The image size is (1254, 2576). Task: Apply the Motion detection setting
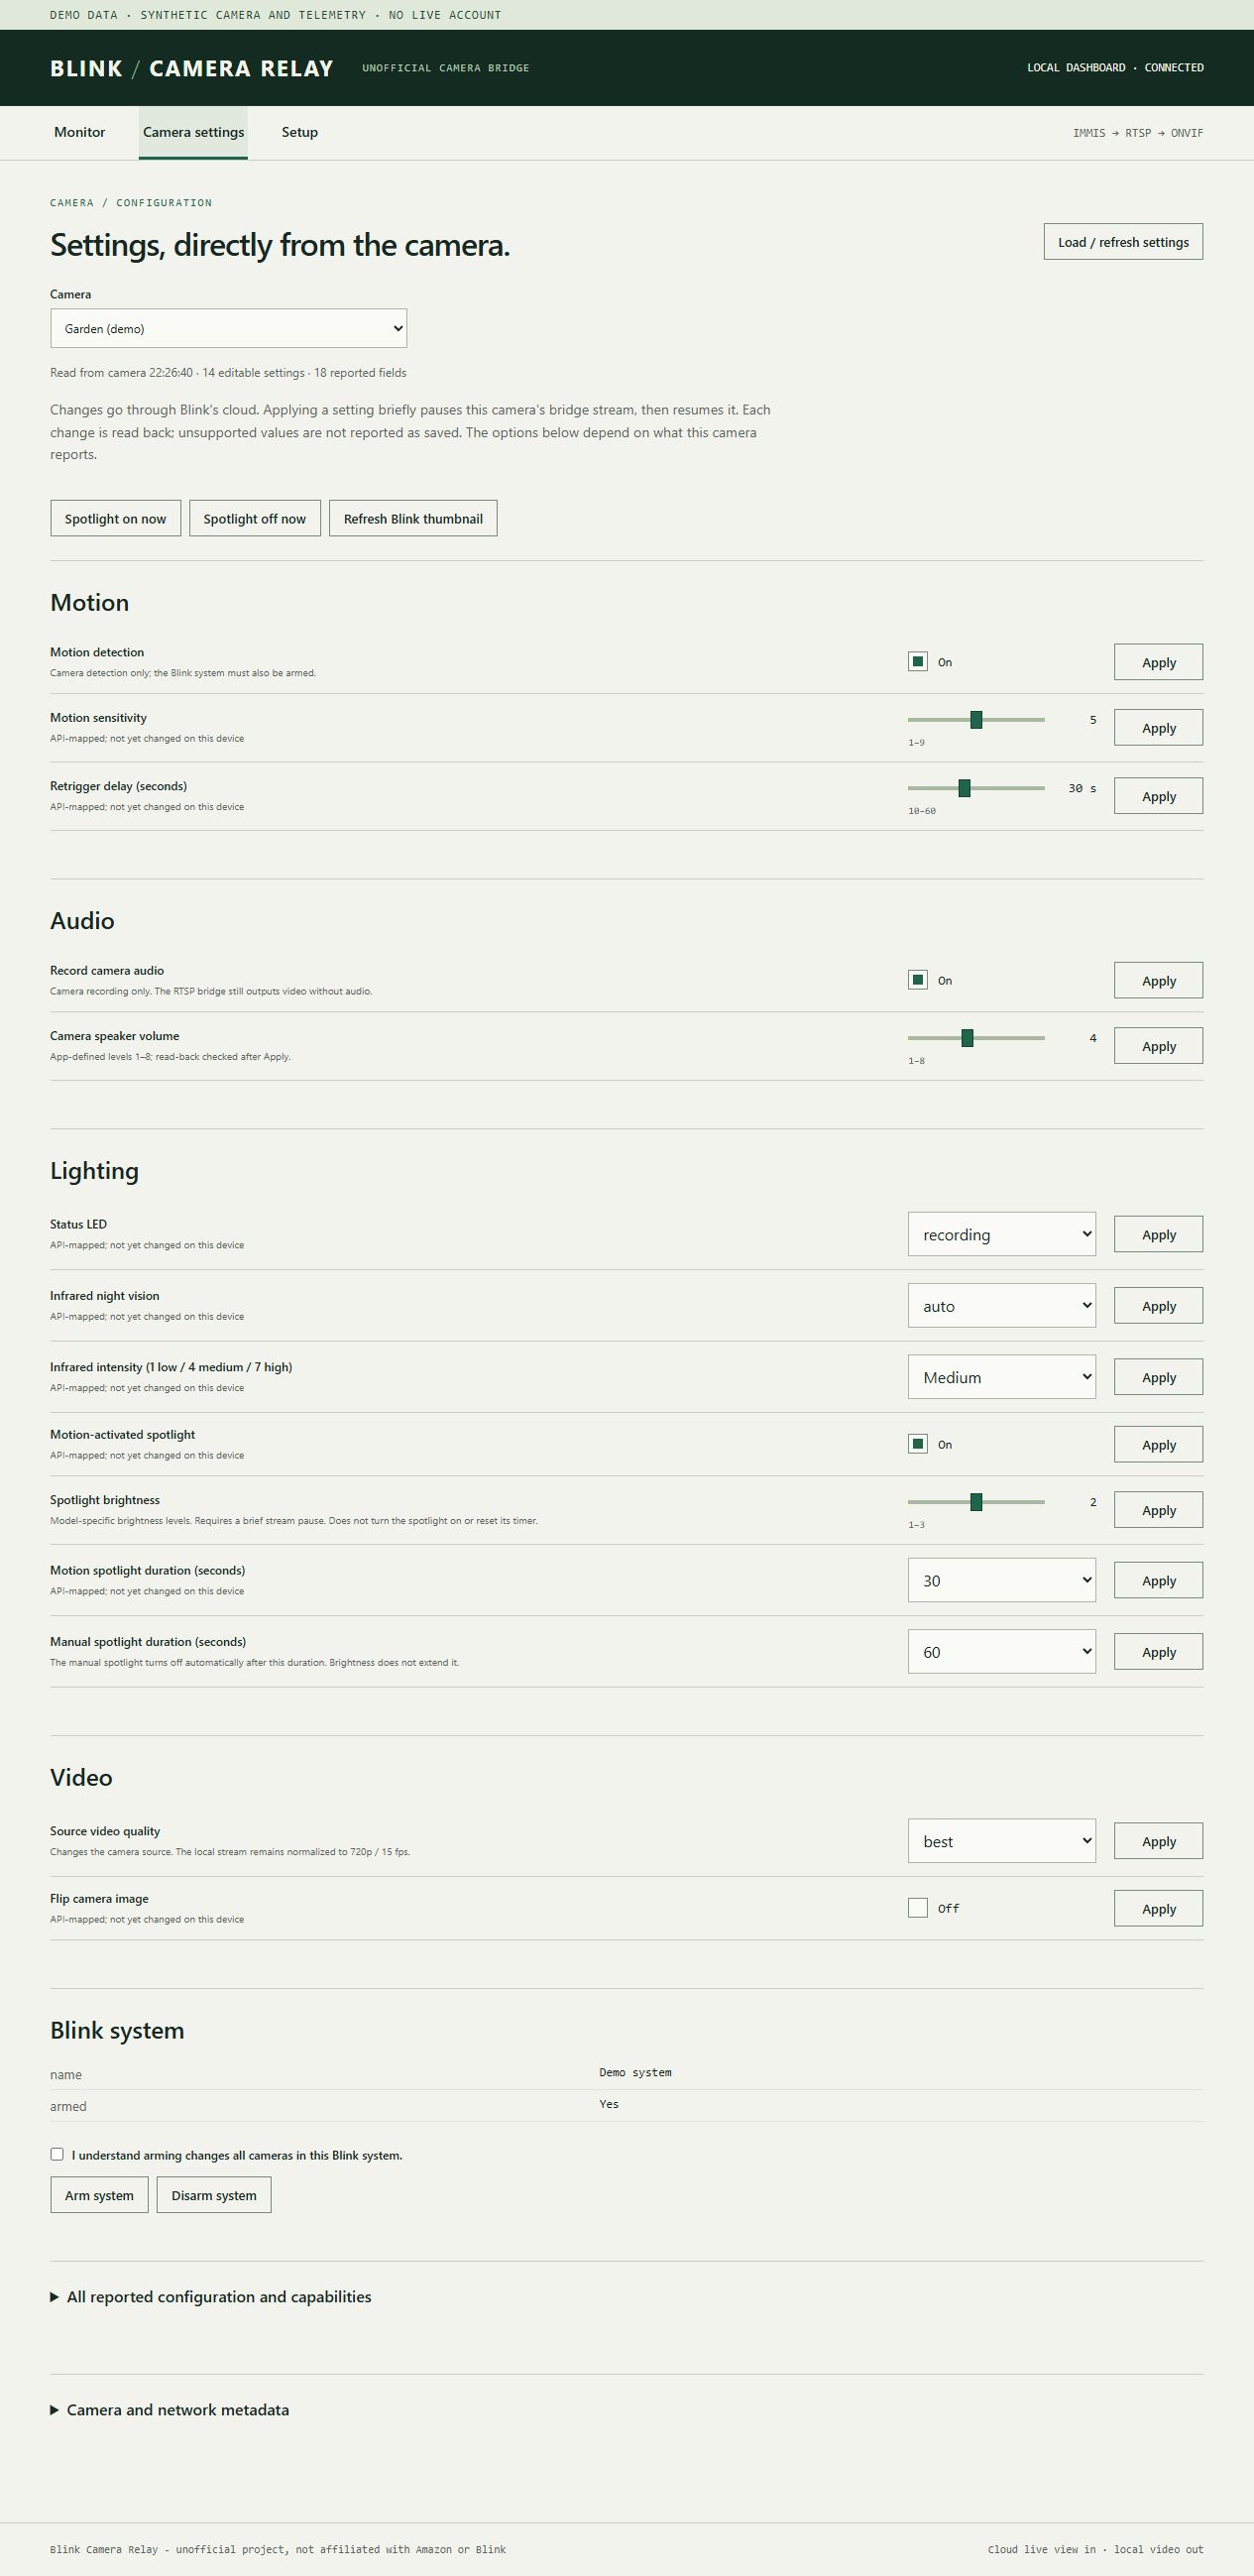coord(1158,662)
